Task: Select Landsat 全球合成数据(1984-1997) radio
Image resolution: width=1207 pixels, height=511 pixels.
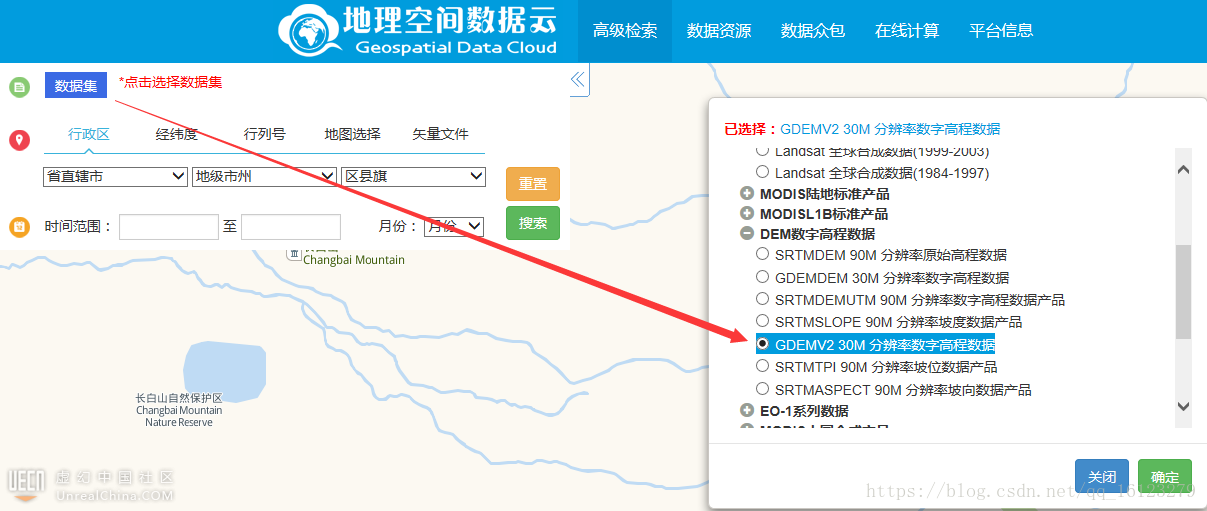Action: pos(763,172)
